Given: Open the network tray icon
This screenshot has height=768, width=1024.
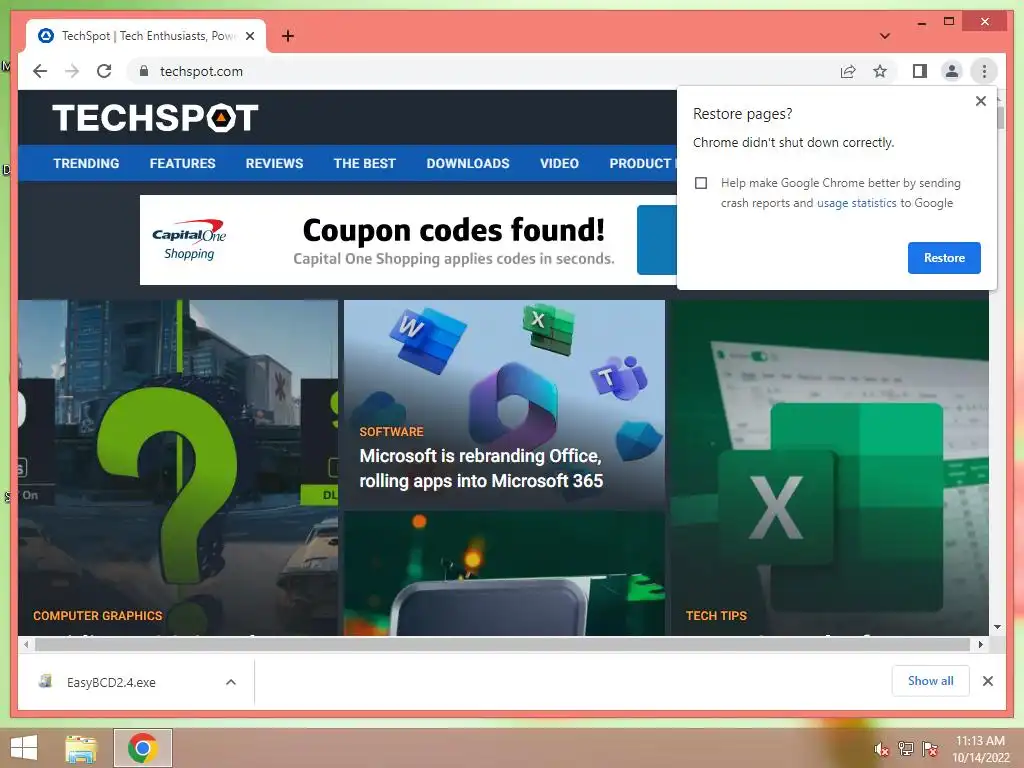Looking at the screenshot, I should pos(905,749).
